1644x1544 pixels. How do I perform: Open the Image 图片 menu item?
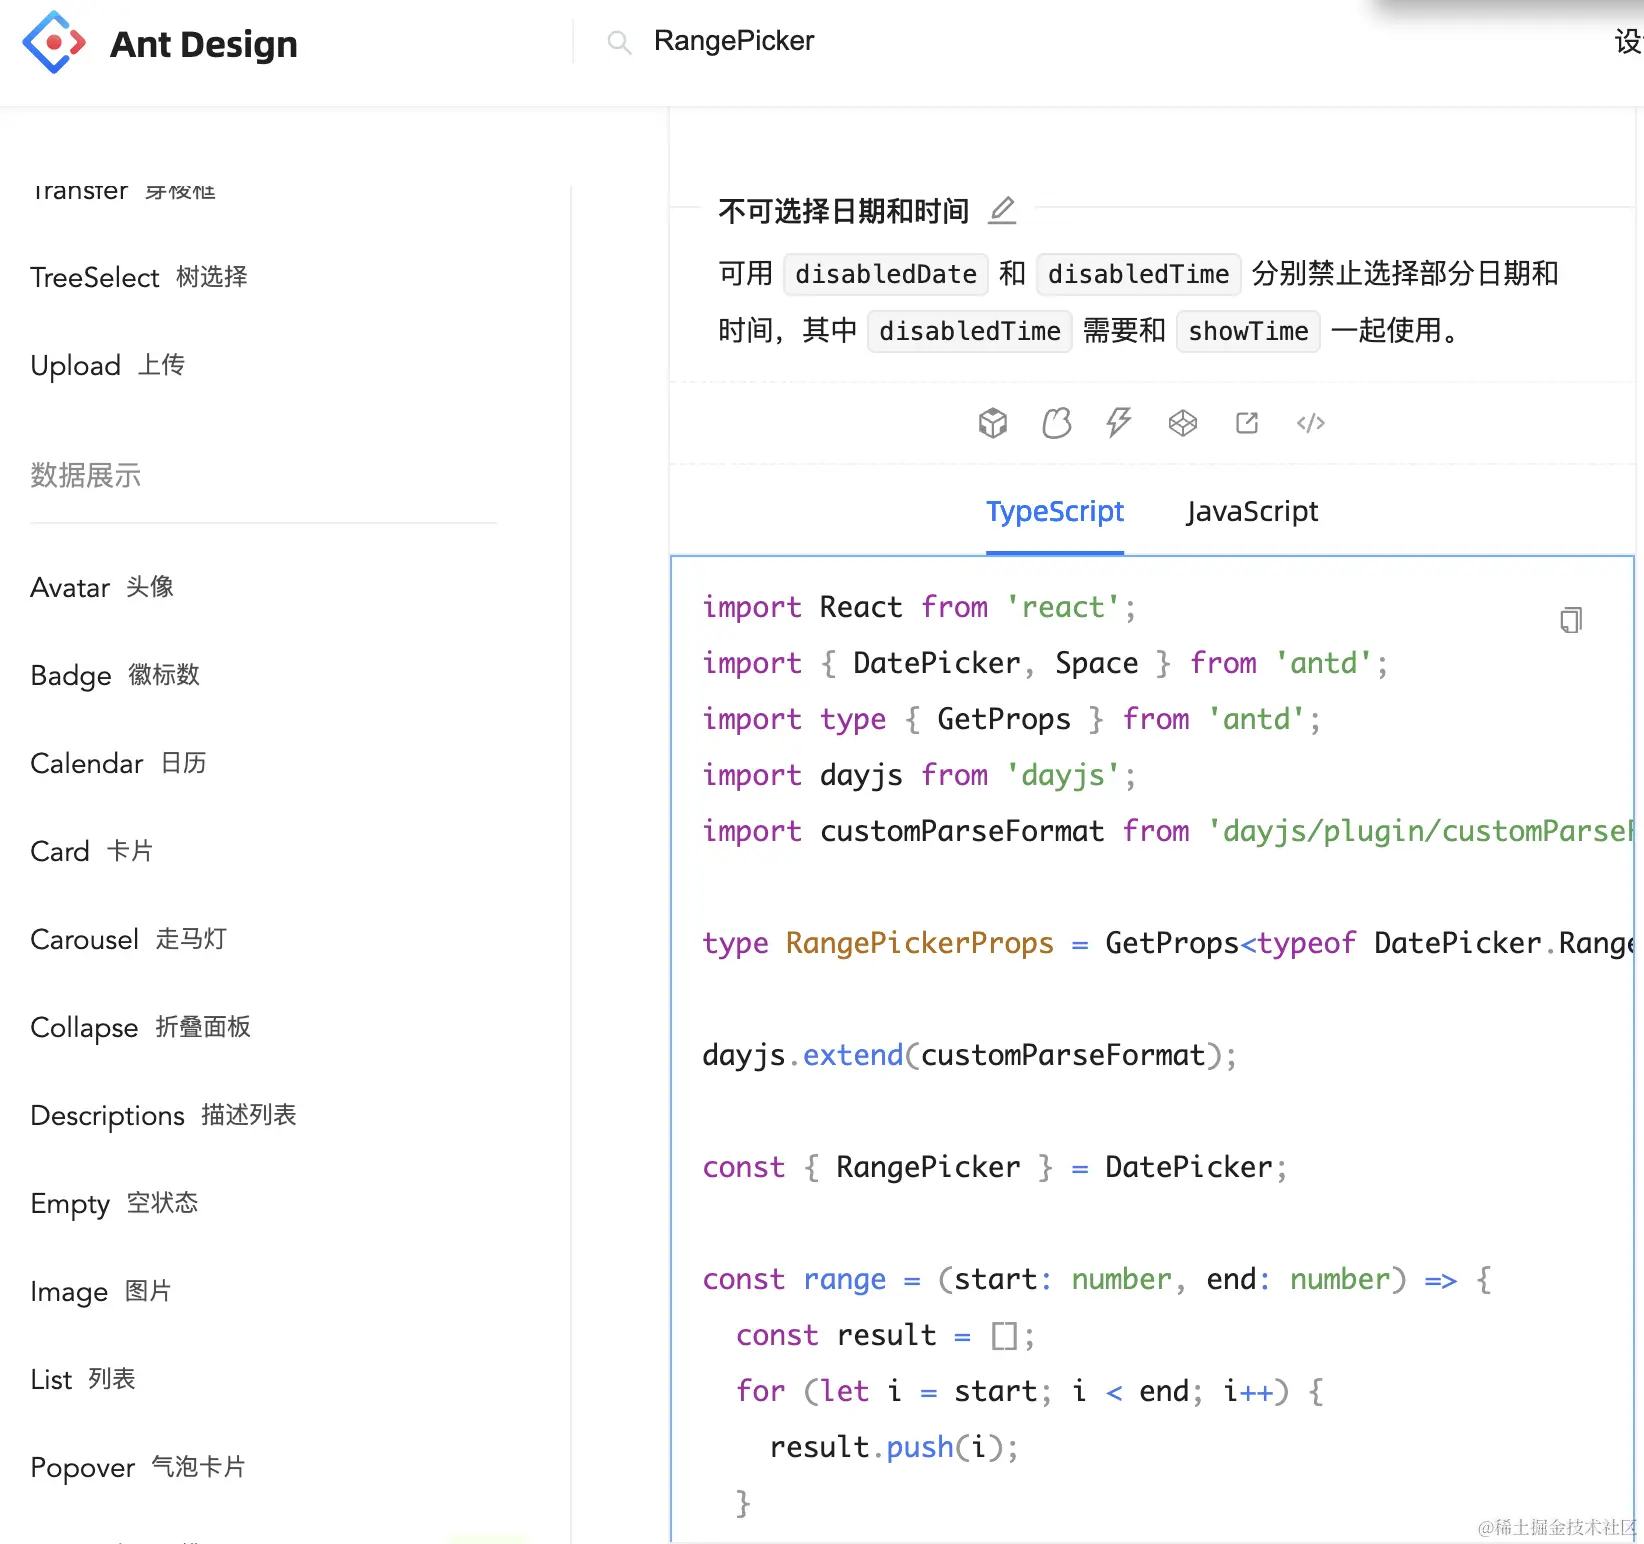pyautogui.click(x=101, y=1291)
